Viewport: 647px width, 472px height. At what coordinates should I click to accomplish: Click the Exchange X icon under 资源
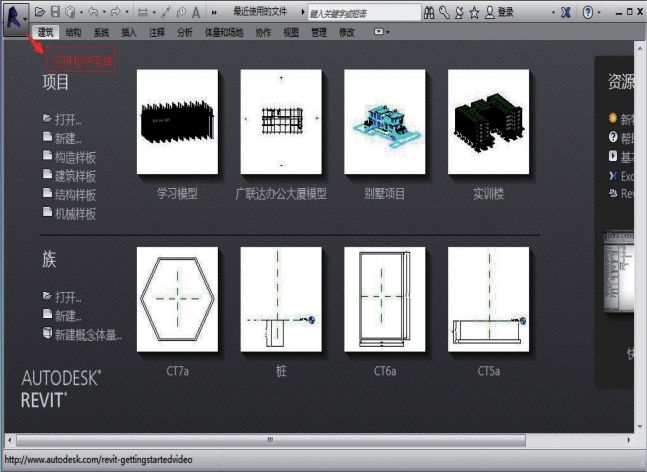click(x=613, y=175)
